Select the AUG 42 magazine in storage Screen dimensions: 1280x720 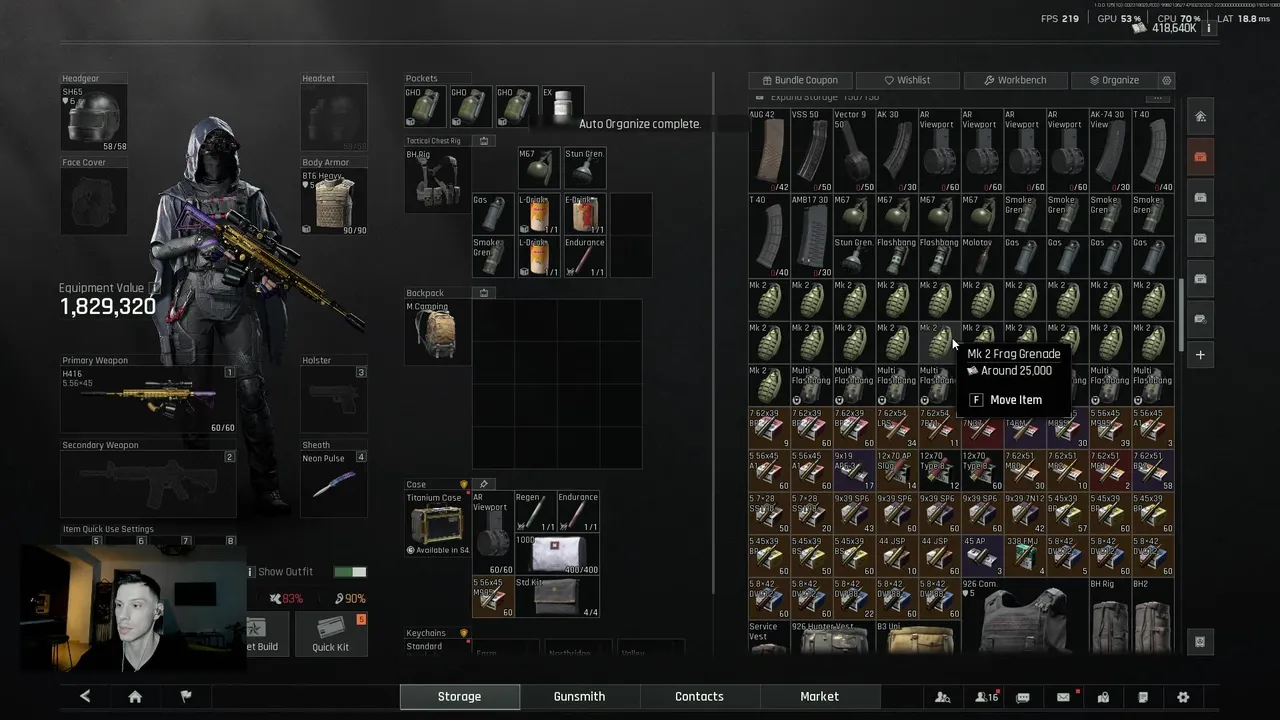click(x=769, y=151)
